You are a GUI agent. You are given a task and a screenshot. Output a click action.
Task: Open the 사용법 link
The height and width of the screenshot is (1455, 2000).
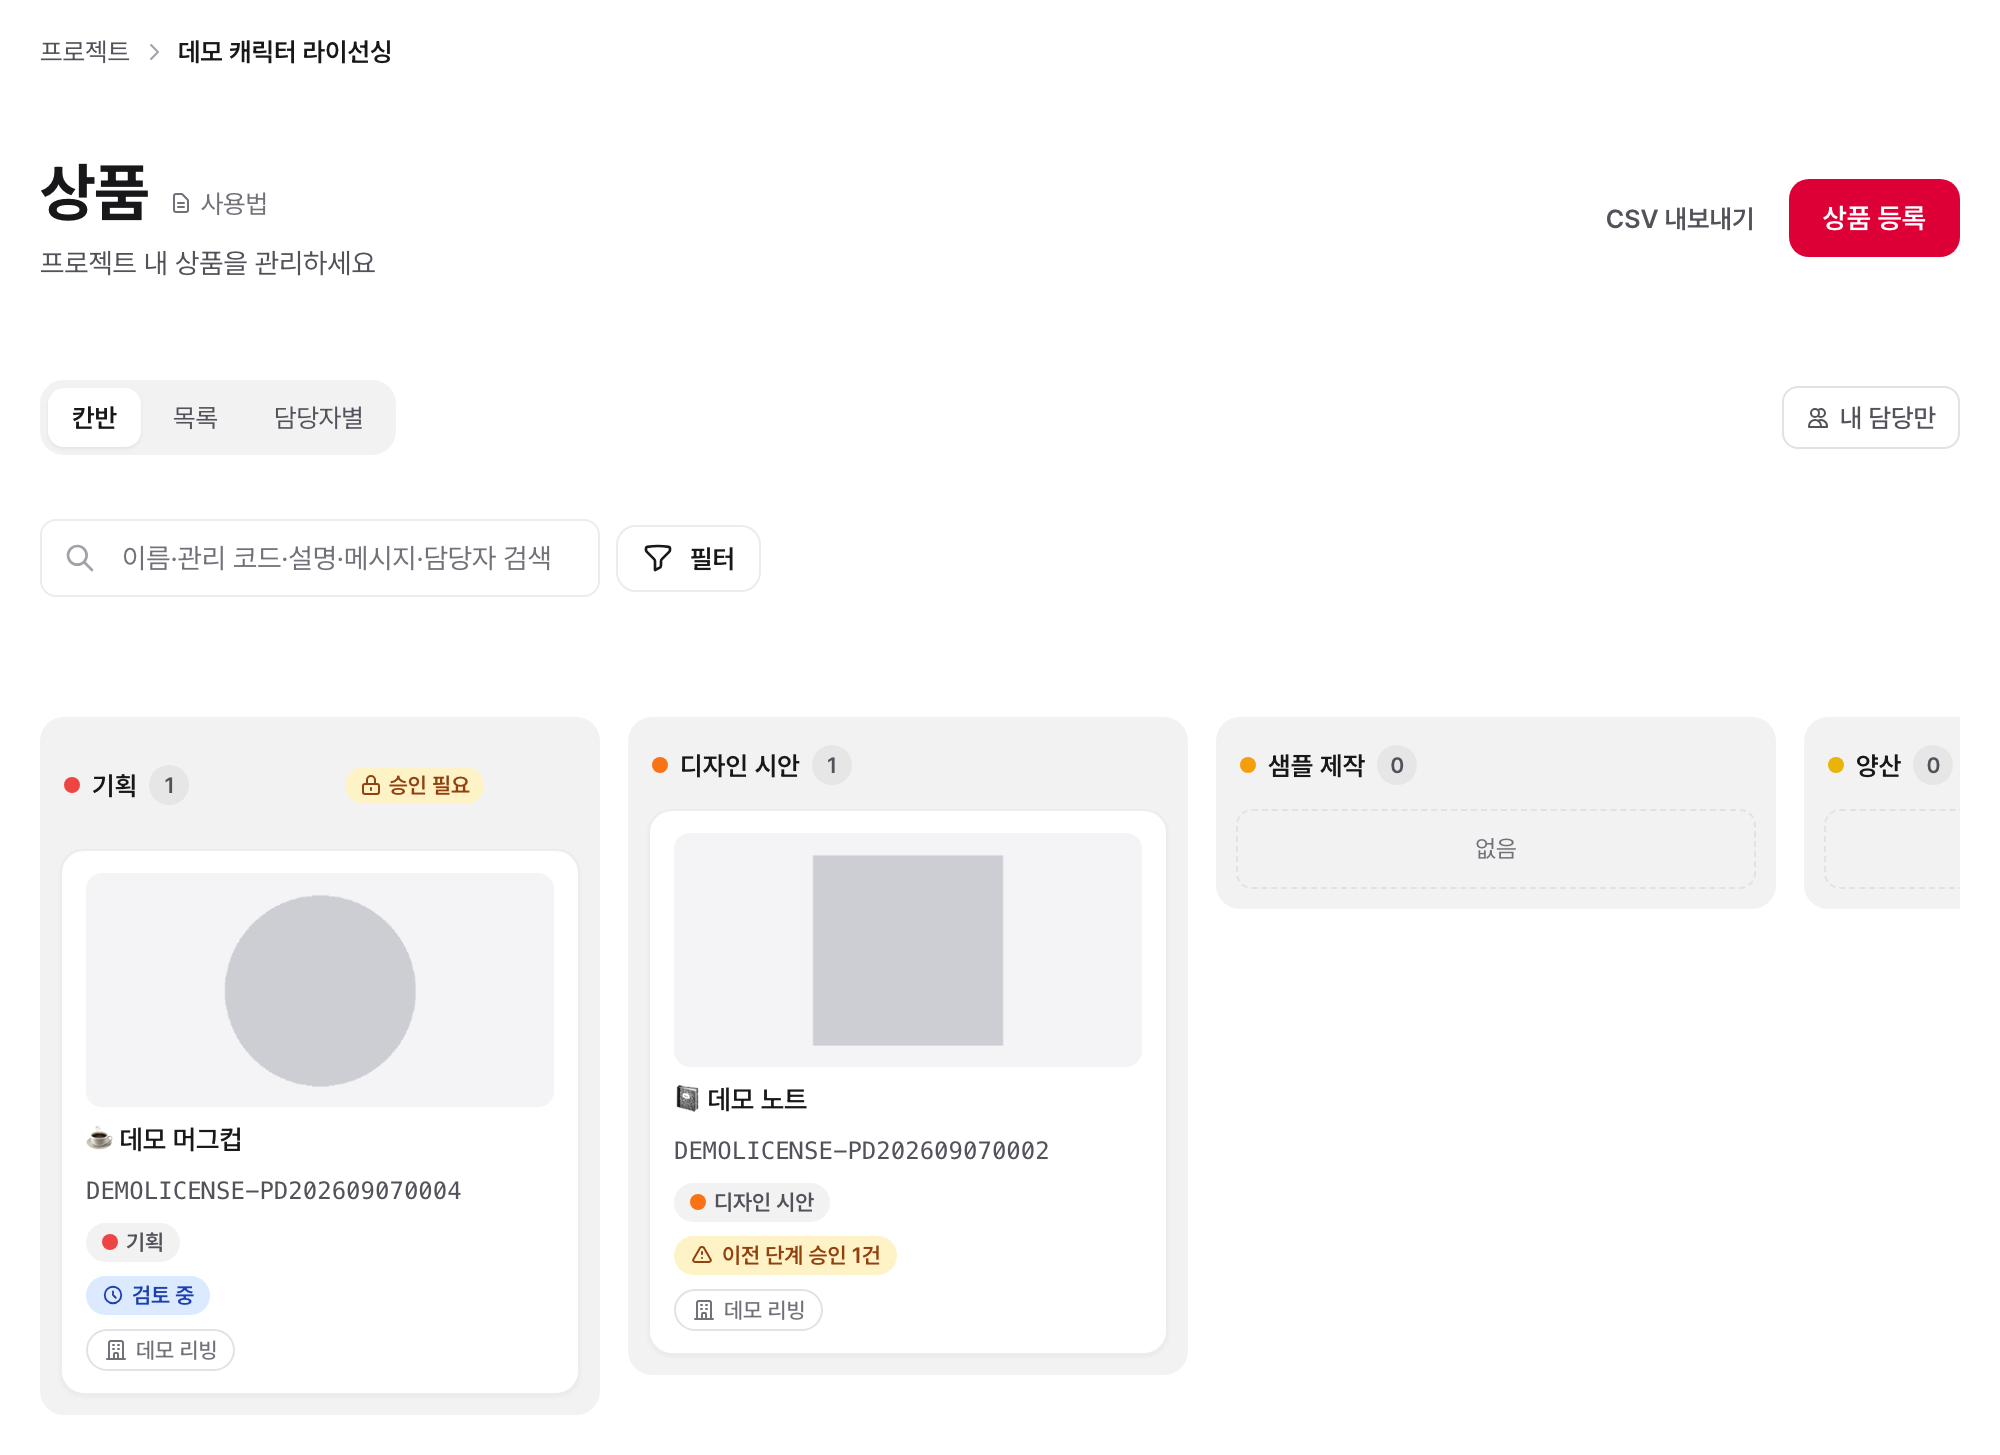pos(220,204)
